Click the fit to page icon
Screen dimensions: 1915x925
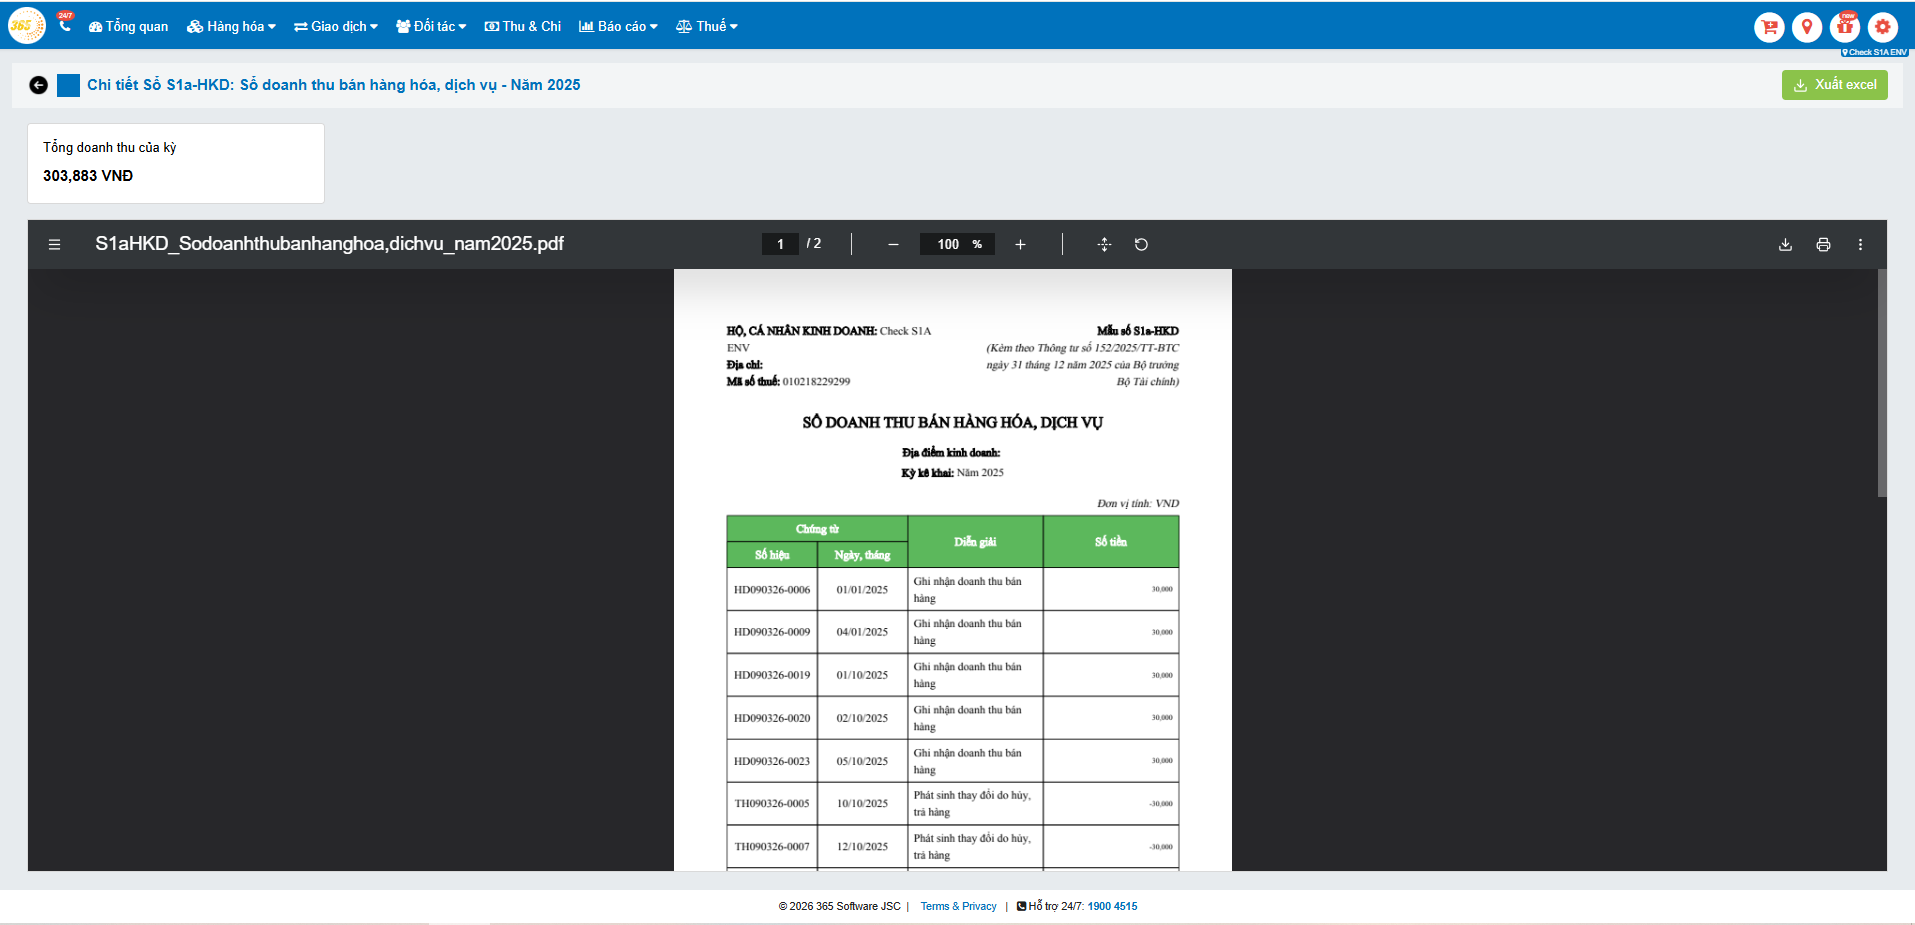1104,244
